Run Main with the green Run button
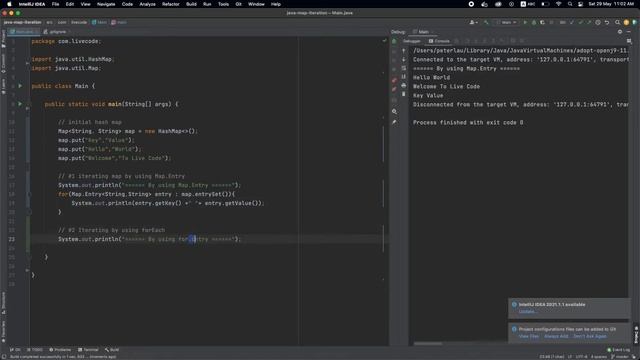640x360 pixels. 525,22
